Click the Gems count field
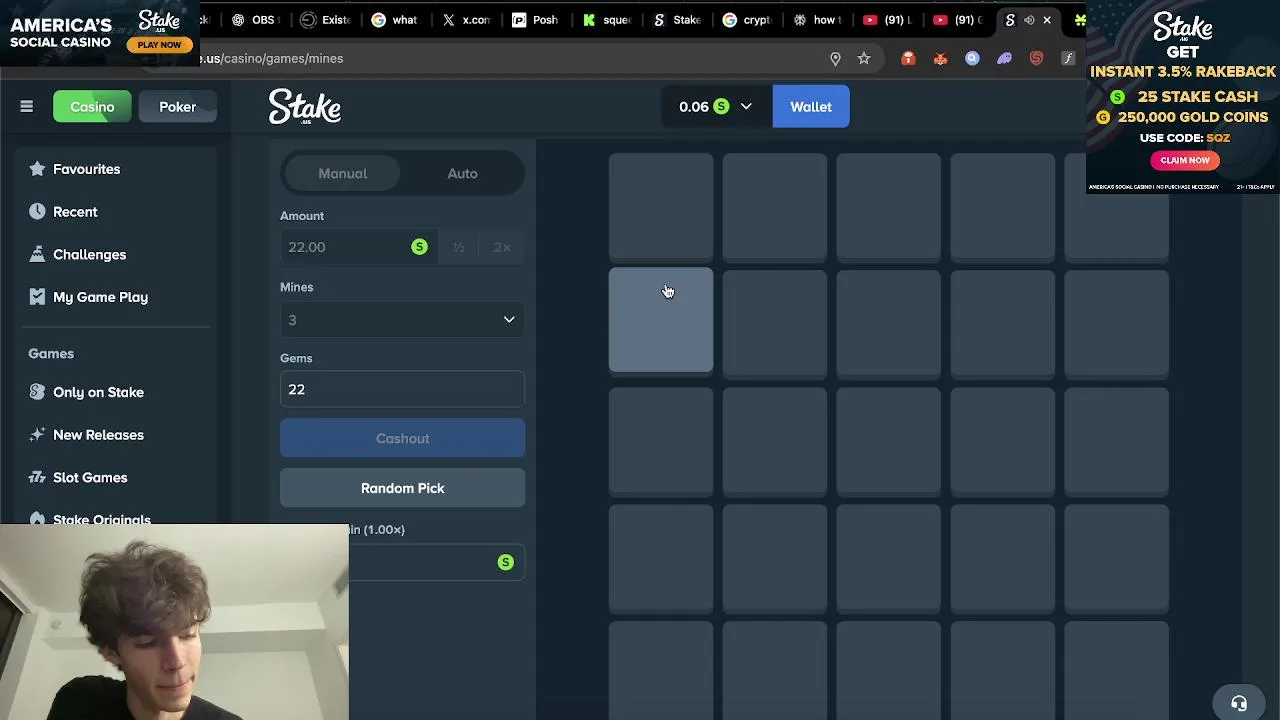Image resolution: width=1280 pixels, height=720 pixels. tap(402, 390)
